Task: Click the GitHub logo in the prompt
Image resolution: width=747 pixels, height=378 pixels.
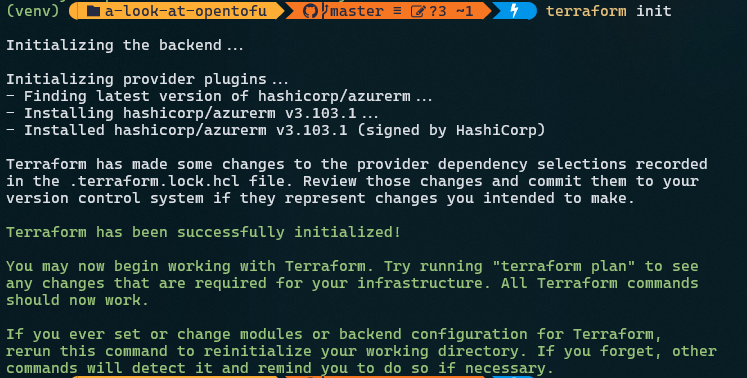Action: (x=310, y=10)
